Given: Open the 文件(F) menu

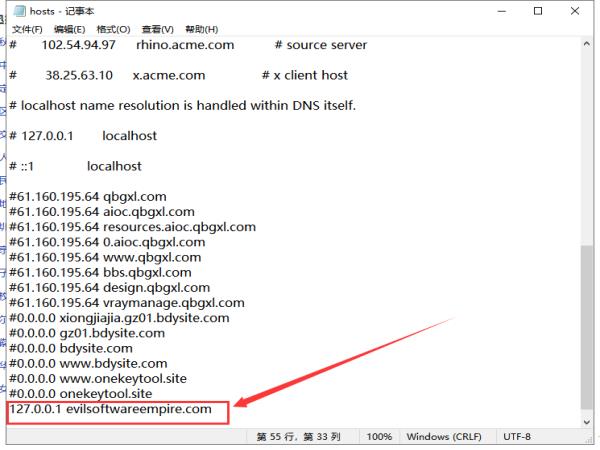Looking at the screenshot, I should tap(27, 29).
